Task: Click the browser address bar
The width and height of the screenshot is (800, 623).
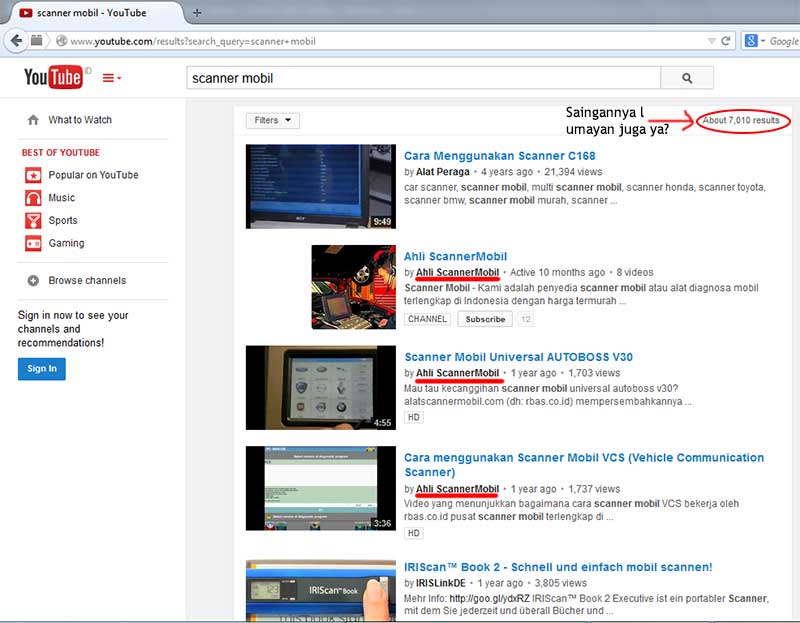Action: (x=383, y=41)
